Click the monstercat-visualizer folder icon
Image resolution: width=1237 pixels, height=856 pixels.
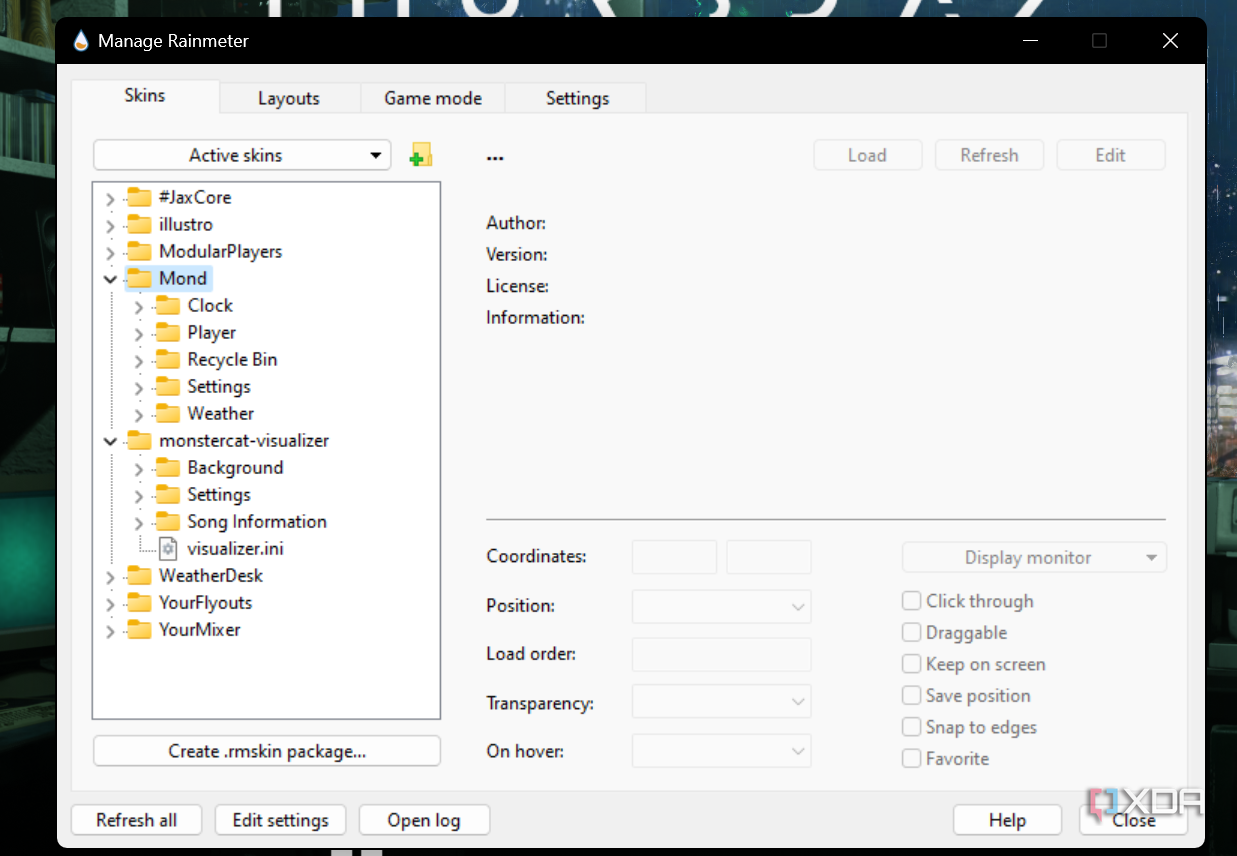(139, 440)
